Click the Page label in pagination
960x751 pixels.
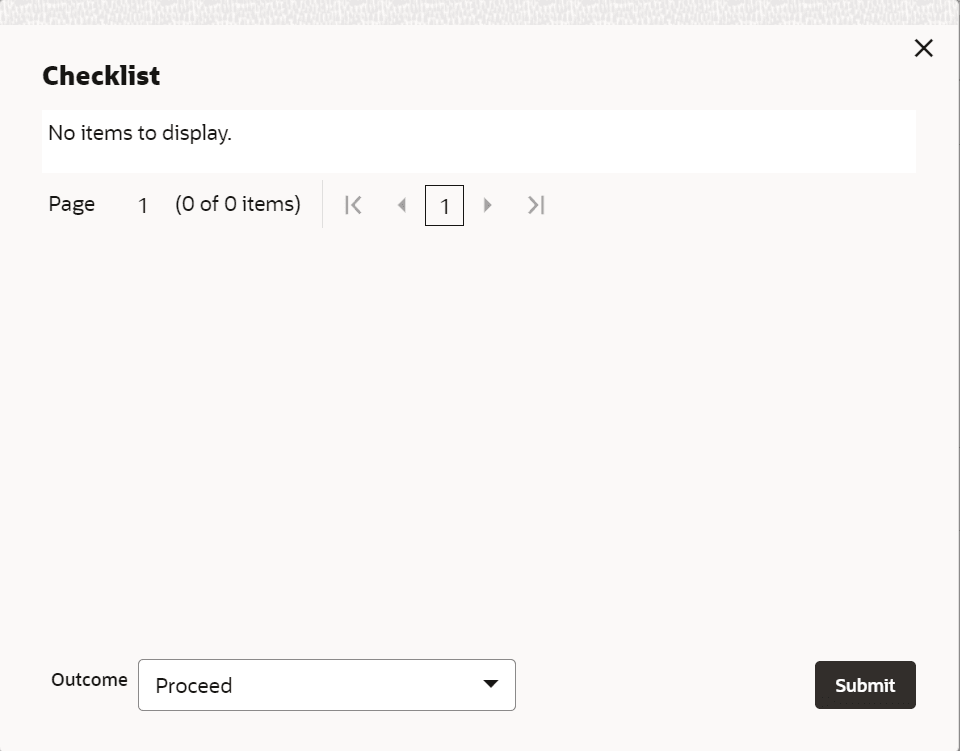point(72,204)
